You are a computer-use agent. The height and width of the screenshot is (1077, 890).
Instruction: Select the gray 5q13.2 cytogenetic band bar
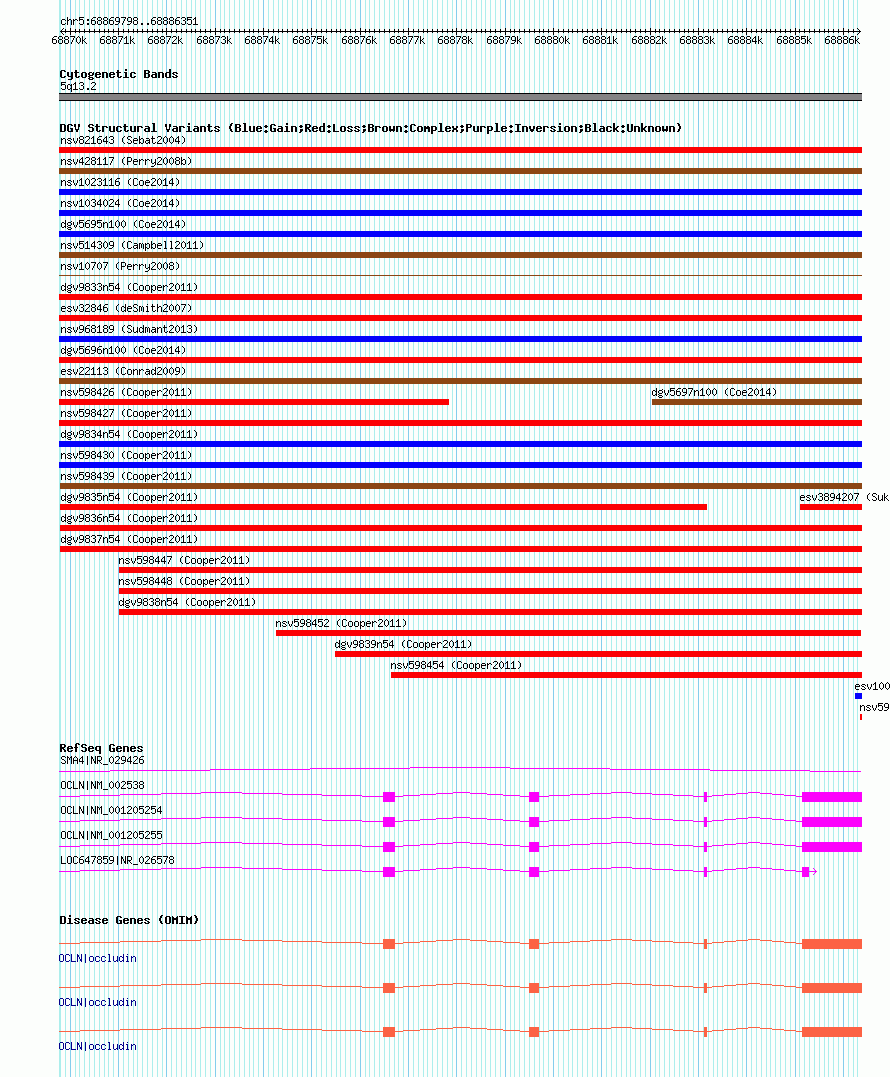(x=461, y=97)
